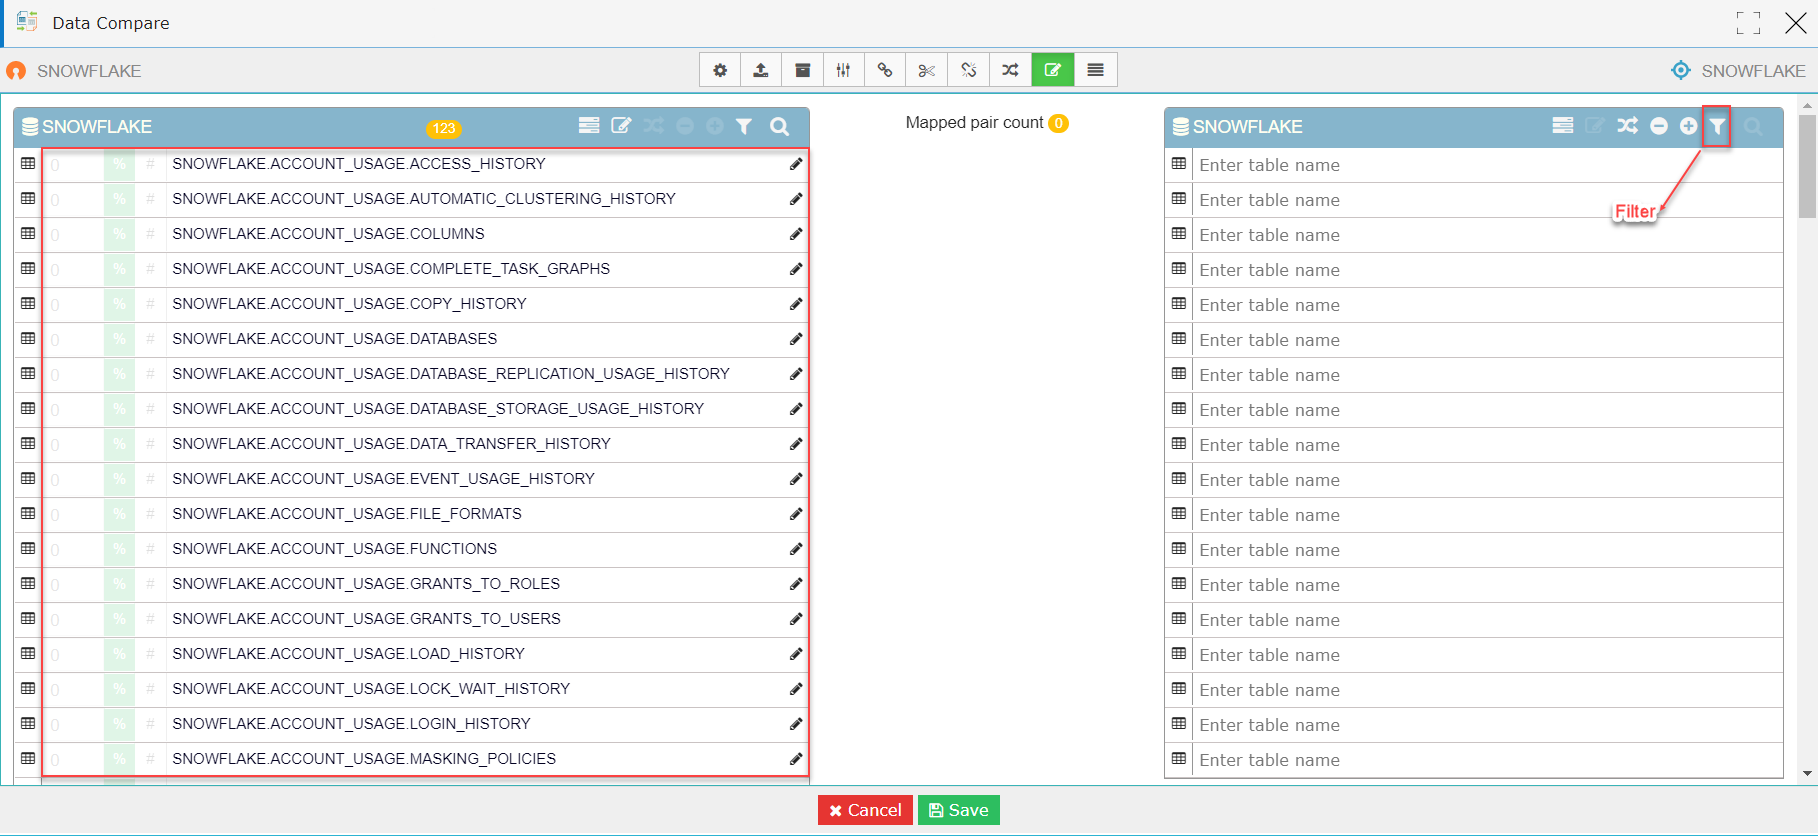This screenshot has height=836, width=1818.
Task: Click the plus icon in right panel header
Action: click(x=1688, y=126)
